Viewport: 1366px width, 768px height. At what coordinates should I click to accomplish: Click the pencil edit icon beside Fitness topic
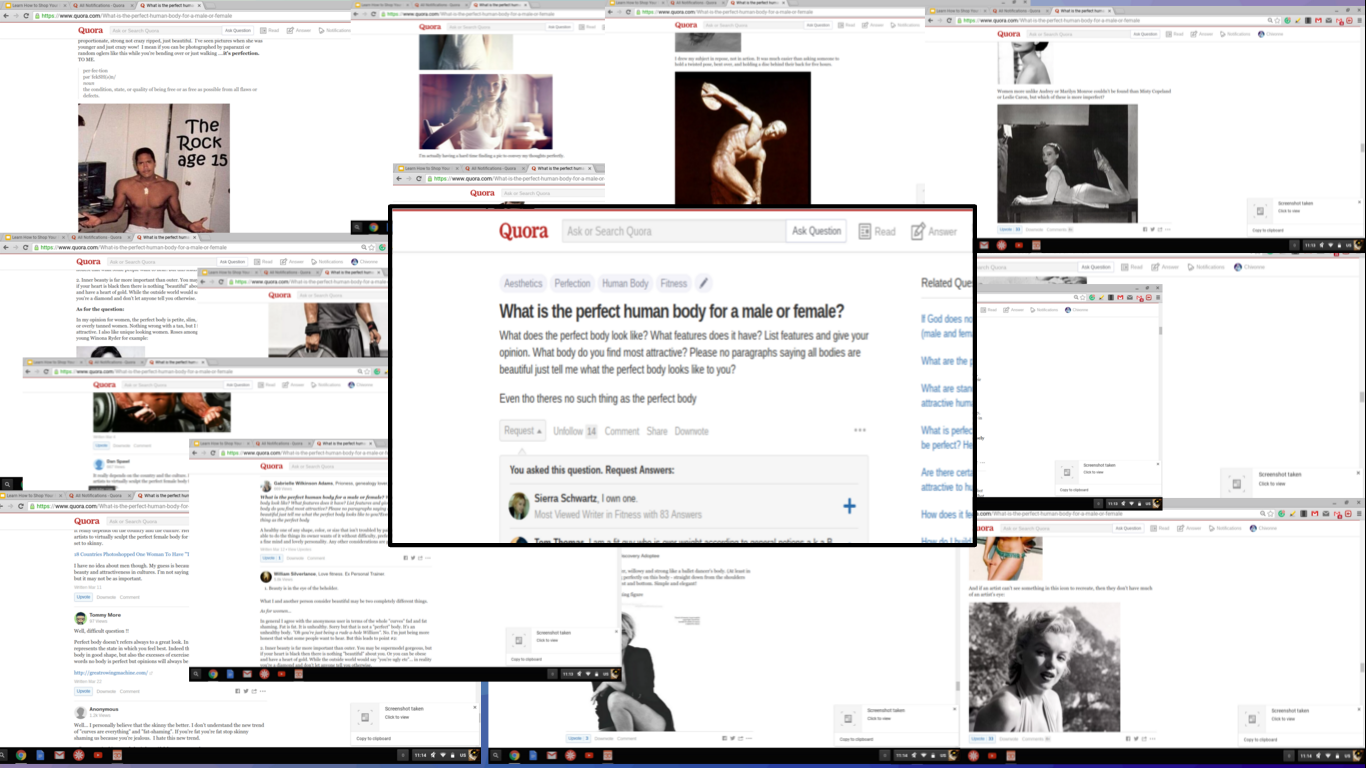click(x=703, y=284)
